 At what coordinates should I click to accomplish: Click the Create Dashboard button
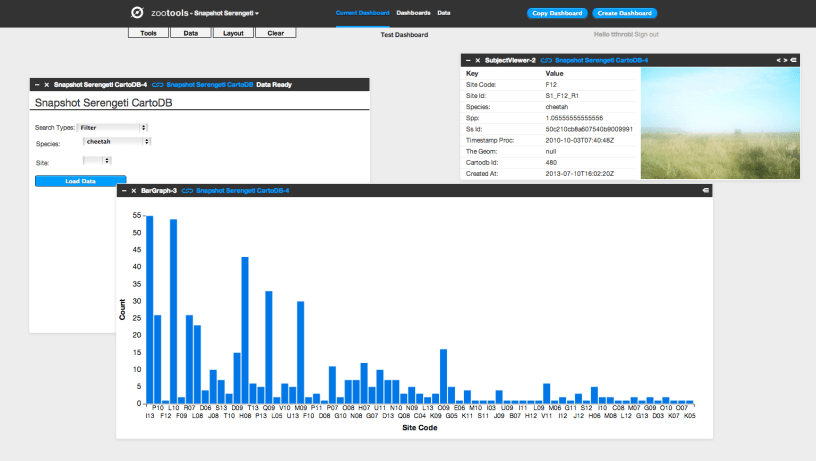[624, 13]
